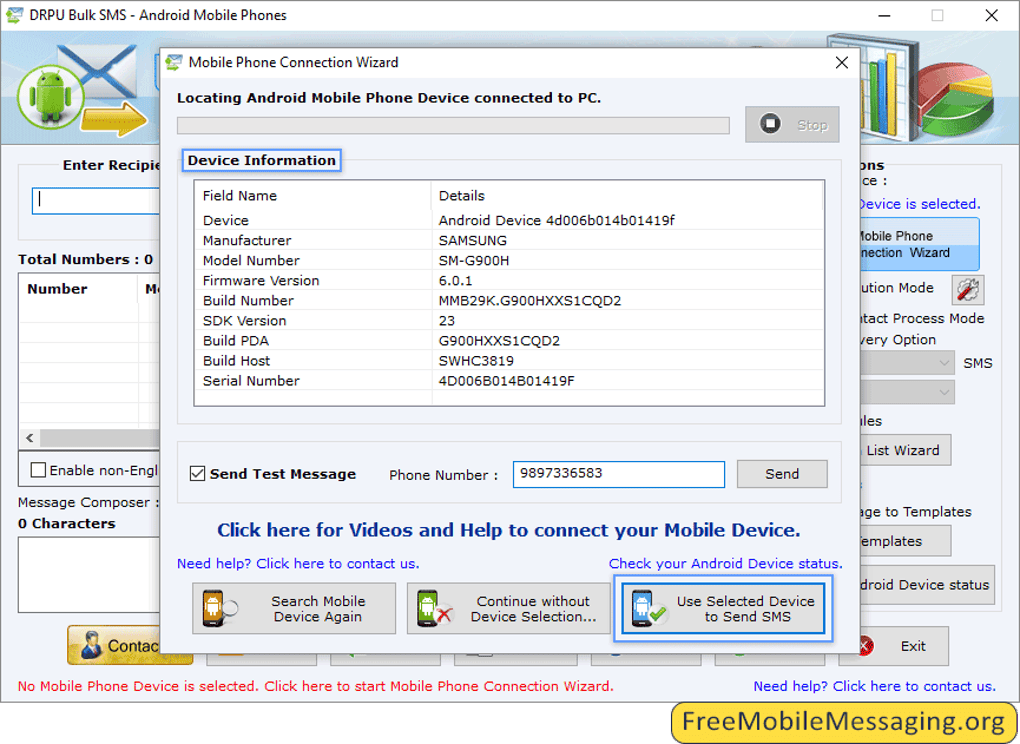This screenshot has height=744, width=1020.
Task: Click Search Mobile Device Again button
Action: 294,608
